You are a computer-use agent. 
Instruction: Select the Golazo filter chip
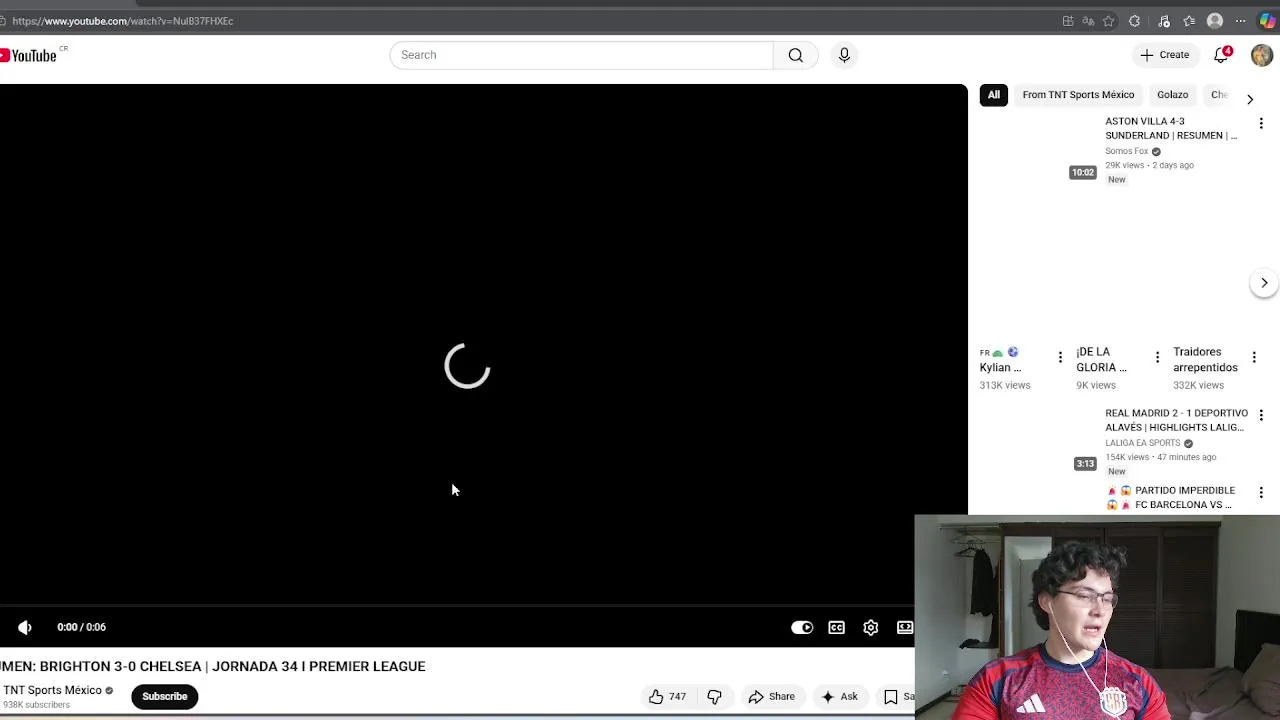coord(1173,95)
